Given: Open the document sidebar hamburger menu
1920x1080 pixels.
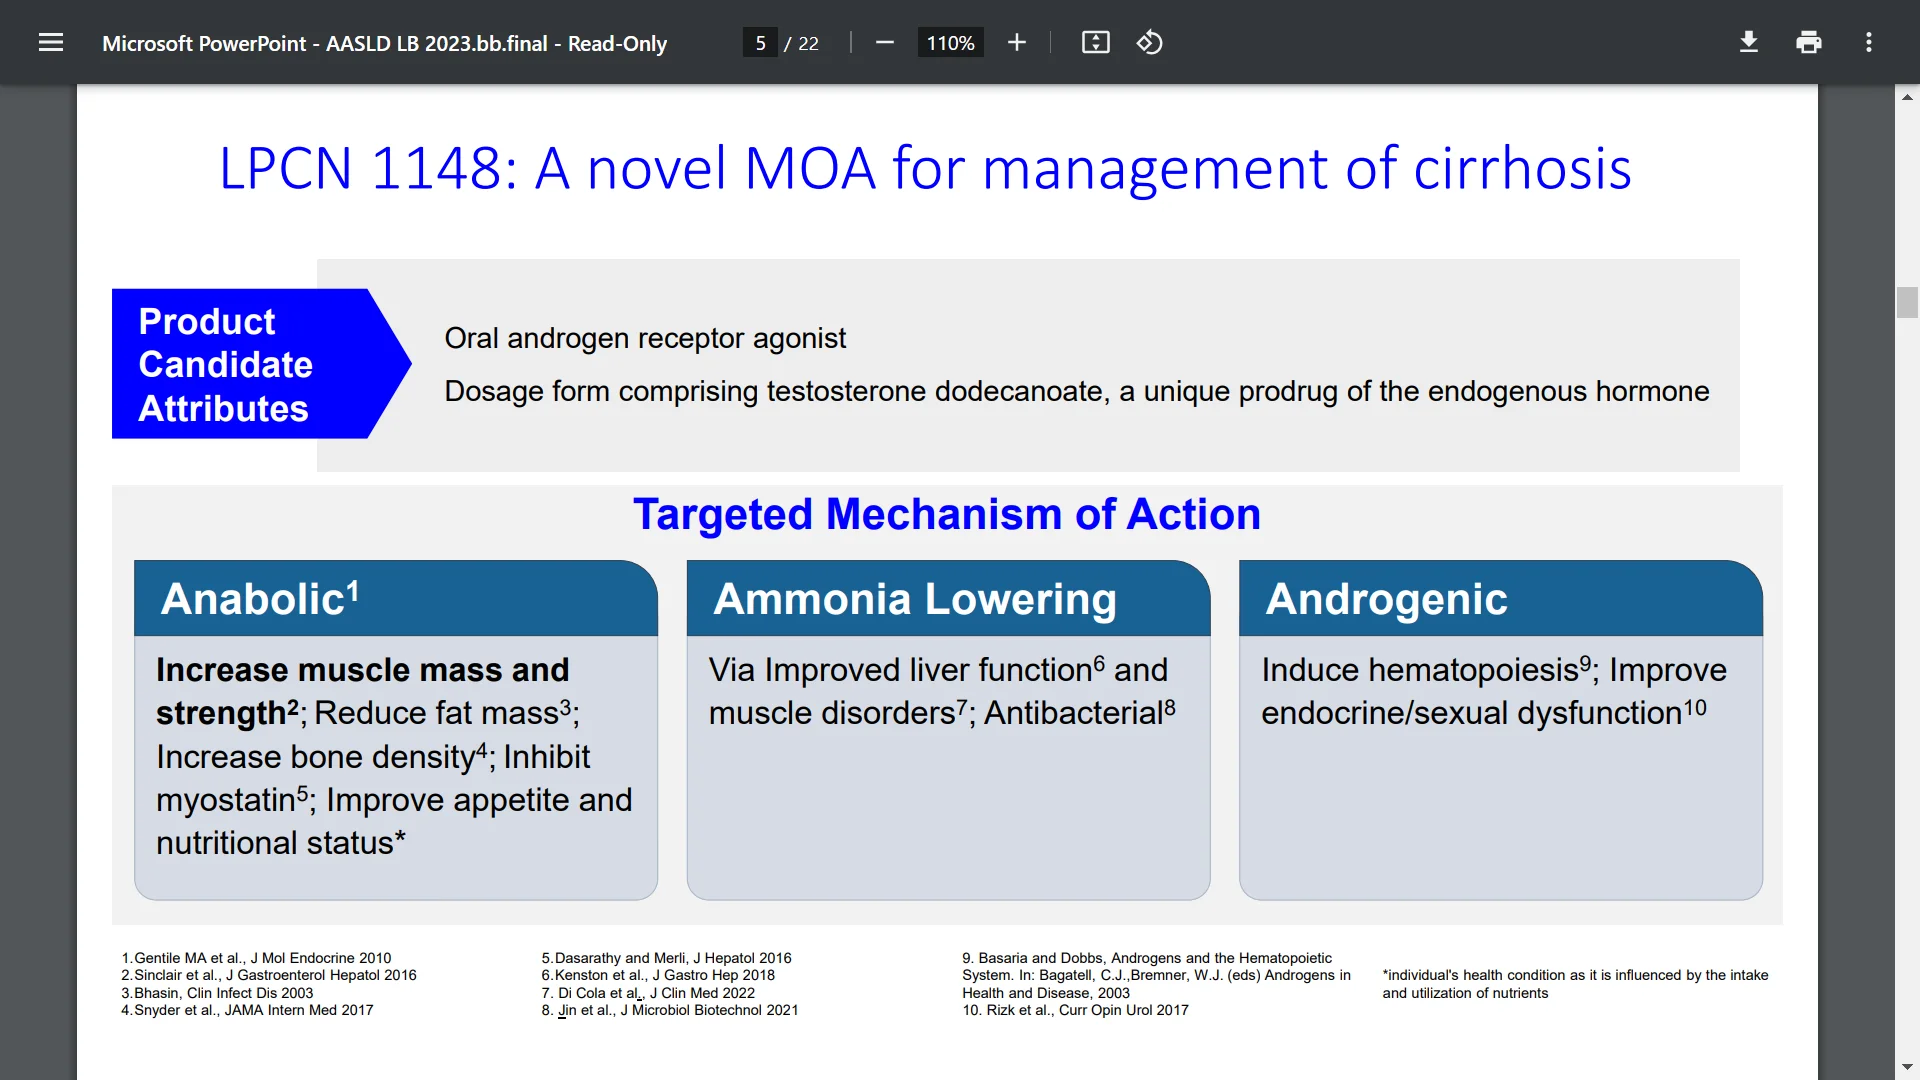Looking at the screenshot, I should coord(50,42).
